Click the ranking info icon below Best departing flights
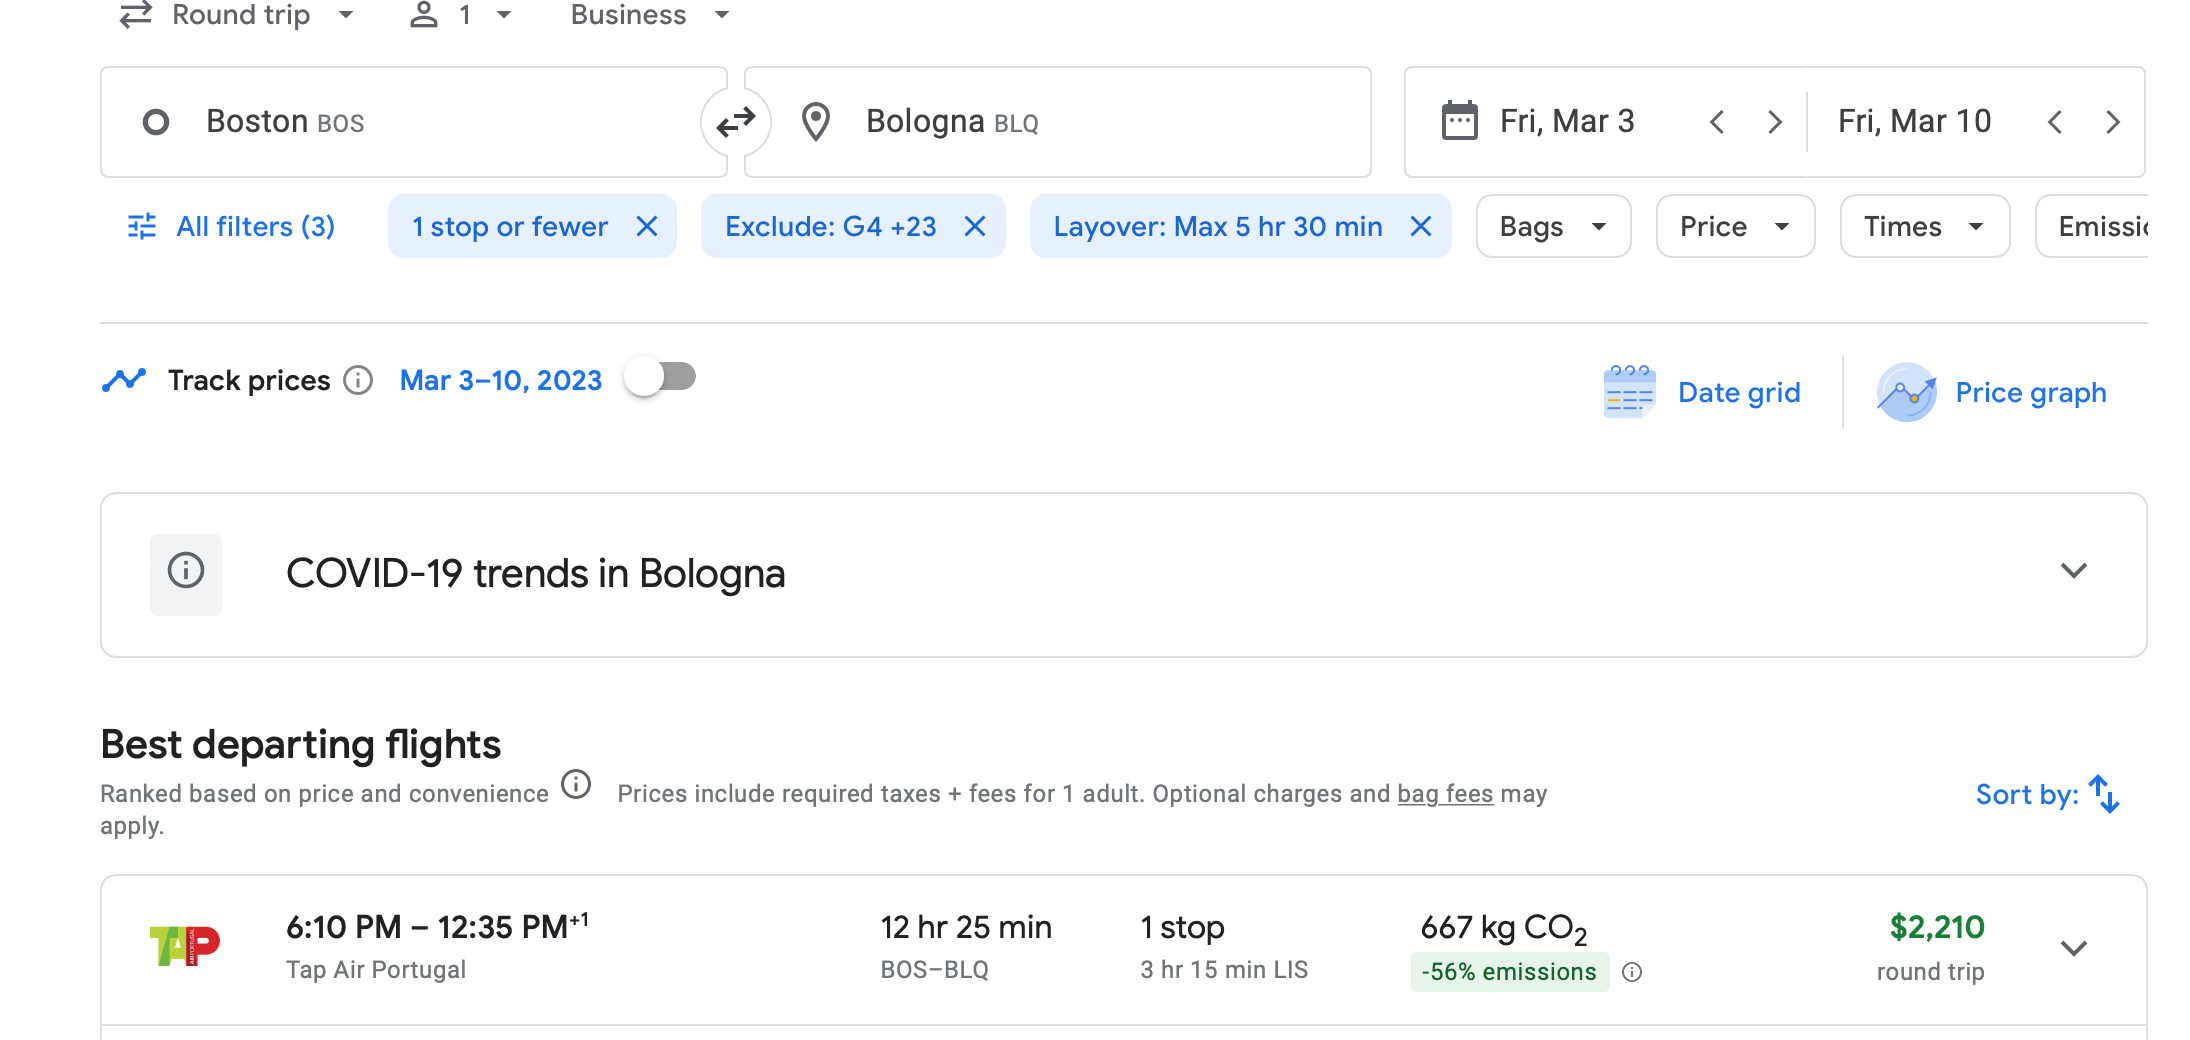This screenshot has width=2190, height=1040. (576, 785)
